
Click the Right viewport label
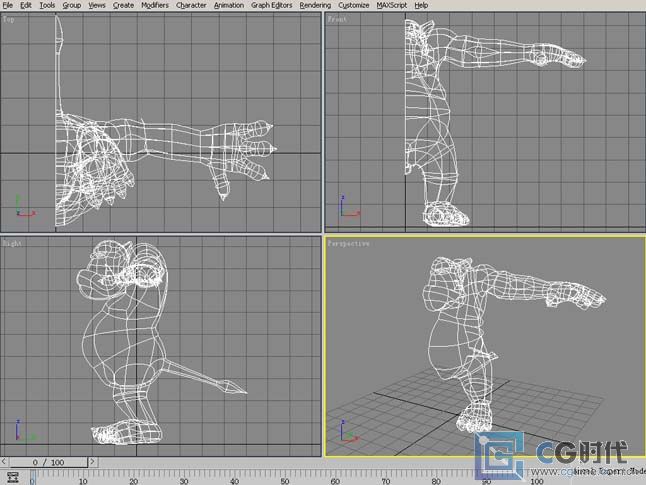pyautogui.click(x=12, y=243)
